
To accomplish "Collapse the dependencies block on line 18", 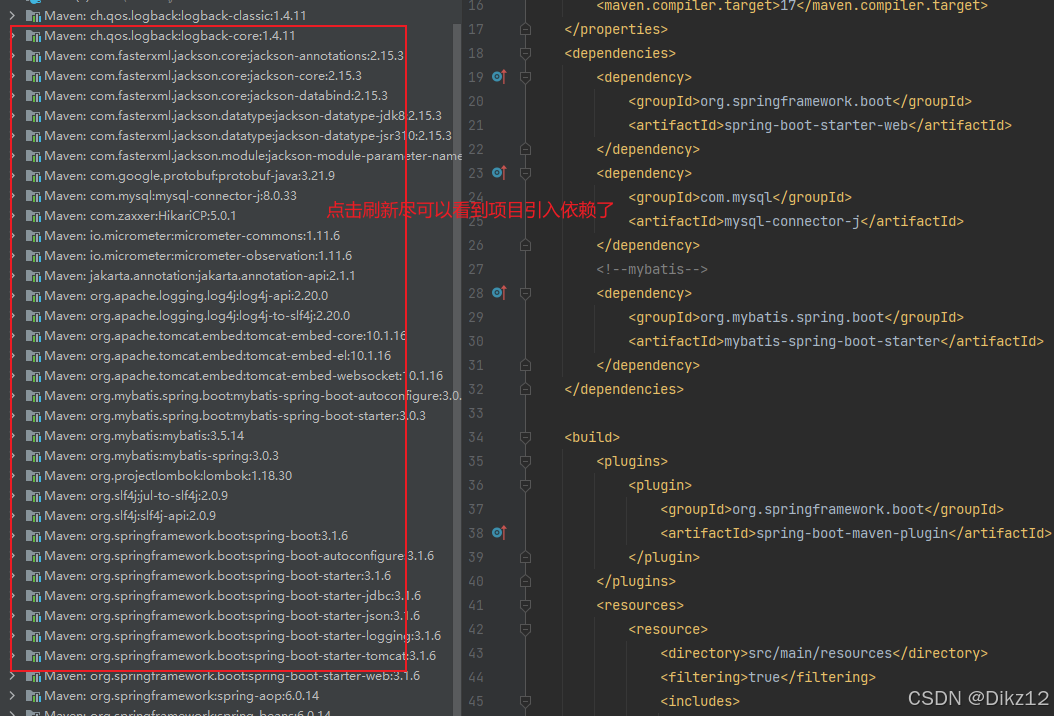I will [526, 53].
